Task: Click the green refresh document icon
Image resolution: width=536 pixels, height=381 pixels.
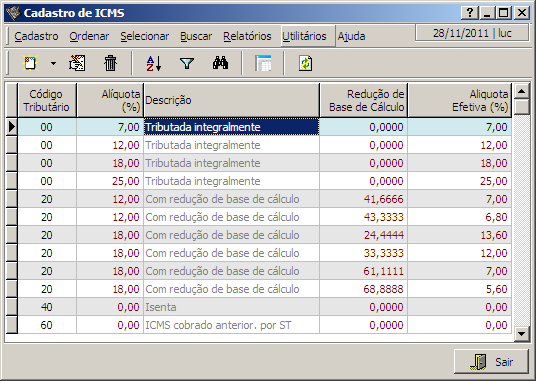Action: (x=305, y=63)
